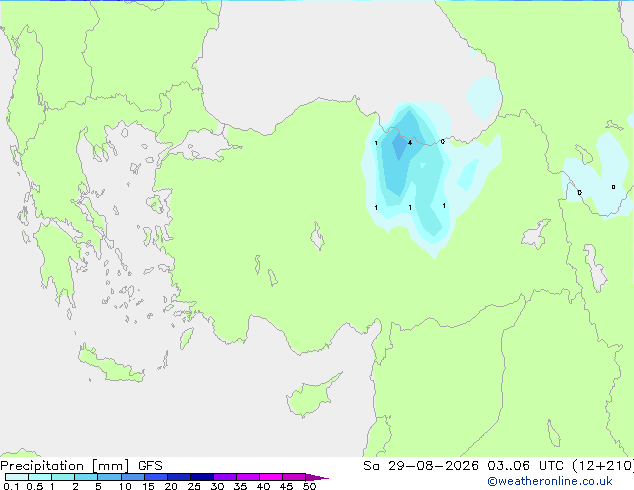Click the legend swatch between 10 and 15

tap(133, 477)
